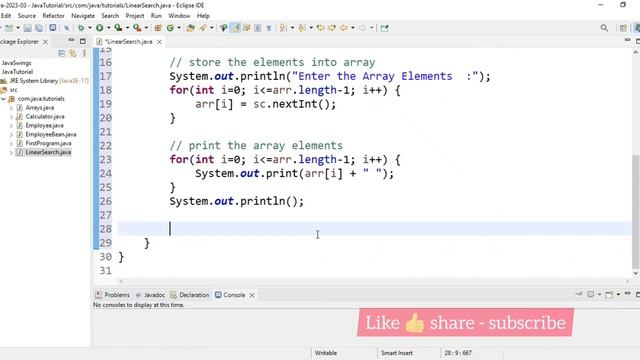Switch to the Javadoc tab
The image size is (640, 360).
pyautogui.click(x=150, y=295)
